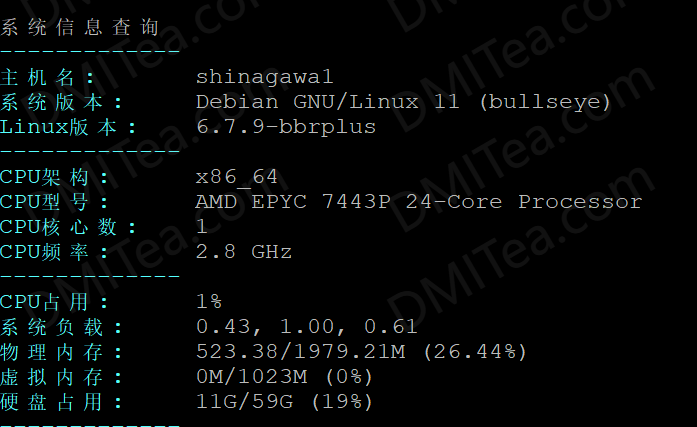Click the x86_64 architecture value
Viewport: 697px width, 427px height.
(x=237, y=177)
